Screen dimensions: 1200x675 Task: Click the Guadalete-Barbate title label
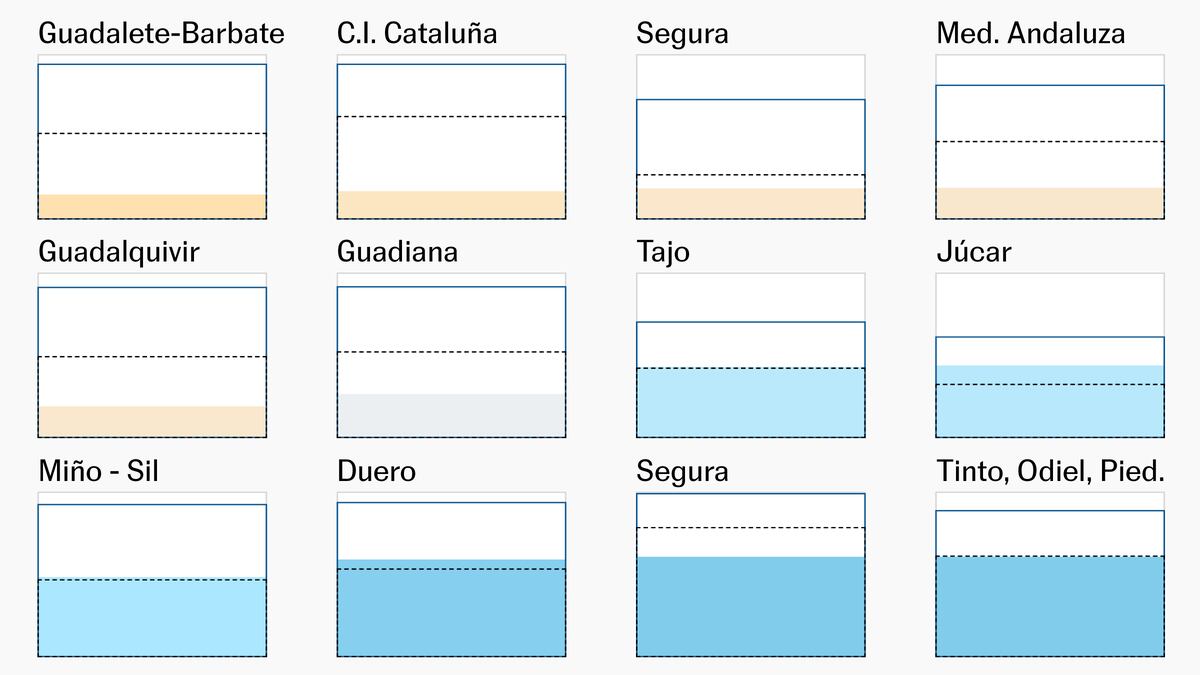[161, 34]
